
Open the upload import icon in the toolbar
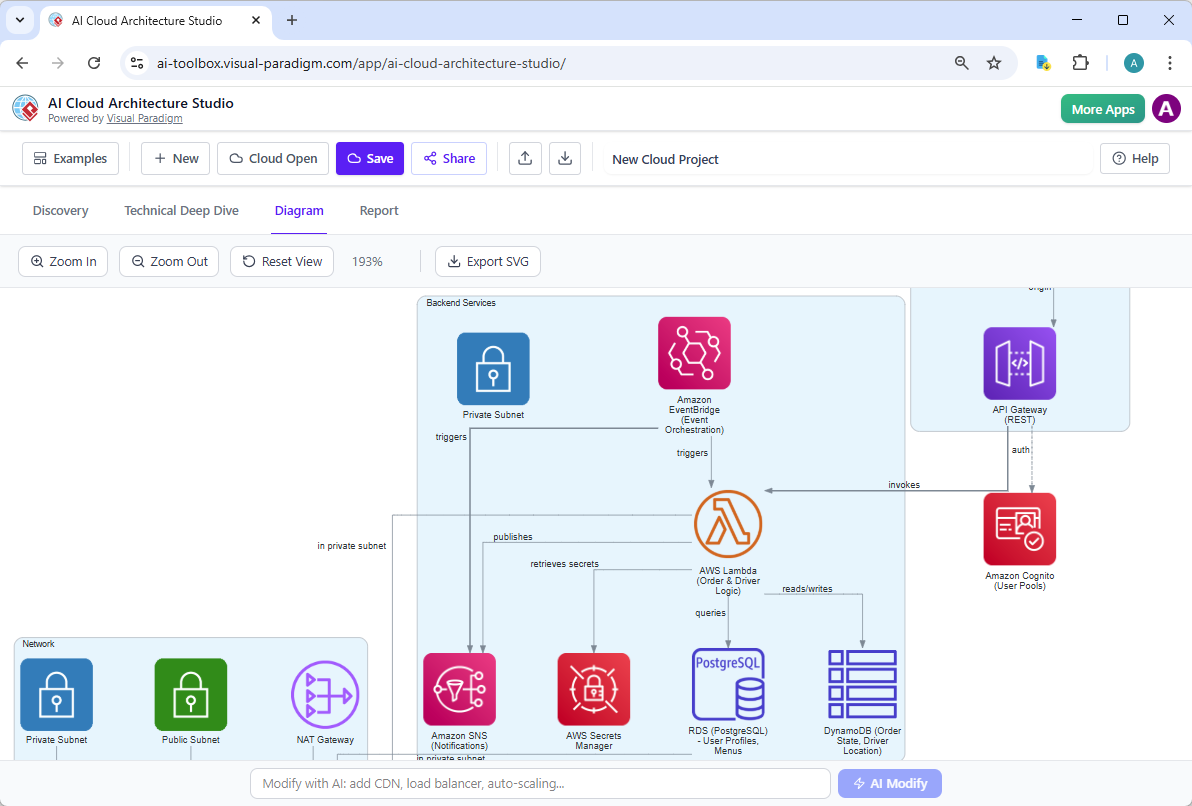pyautogui.click(x=525, y=158)
